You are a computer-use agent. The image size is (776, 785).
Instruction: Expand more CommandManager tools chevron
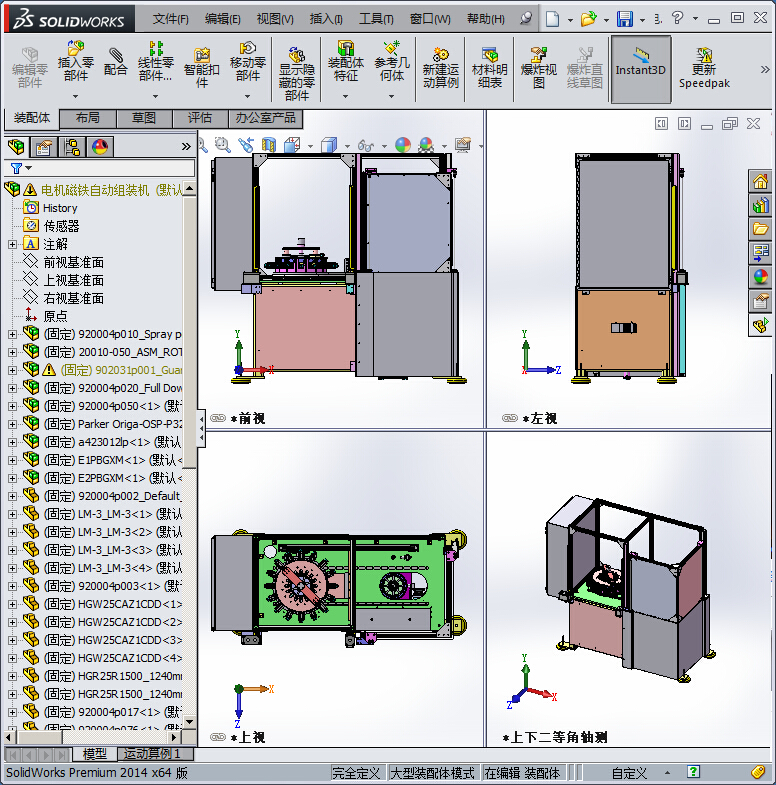tap(765, 70)
